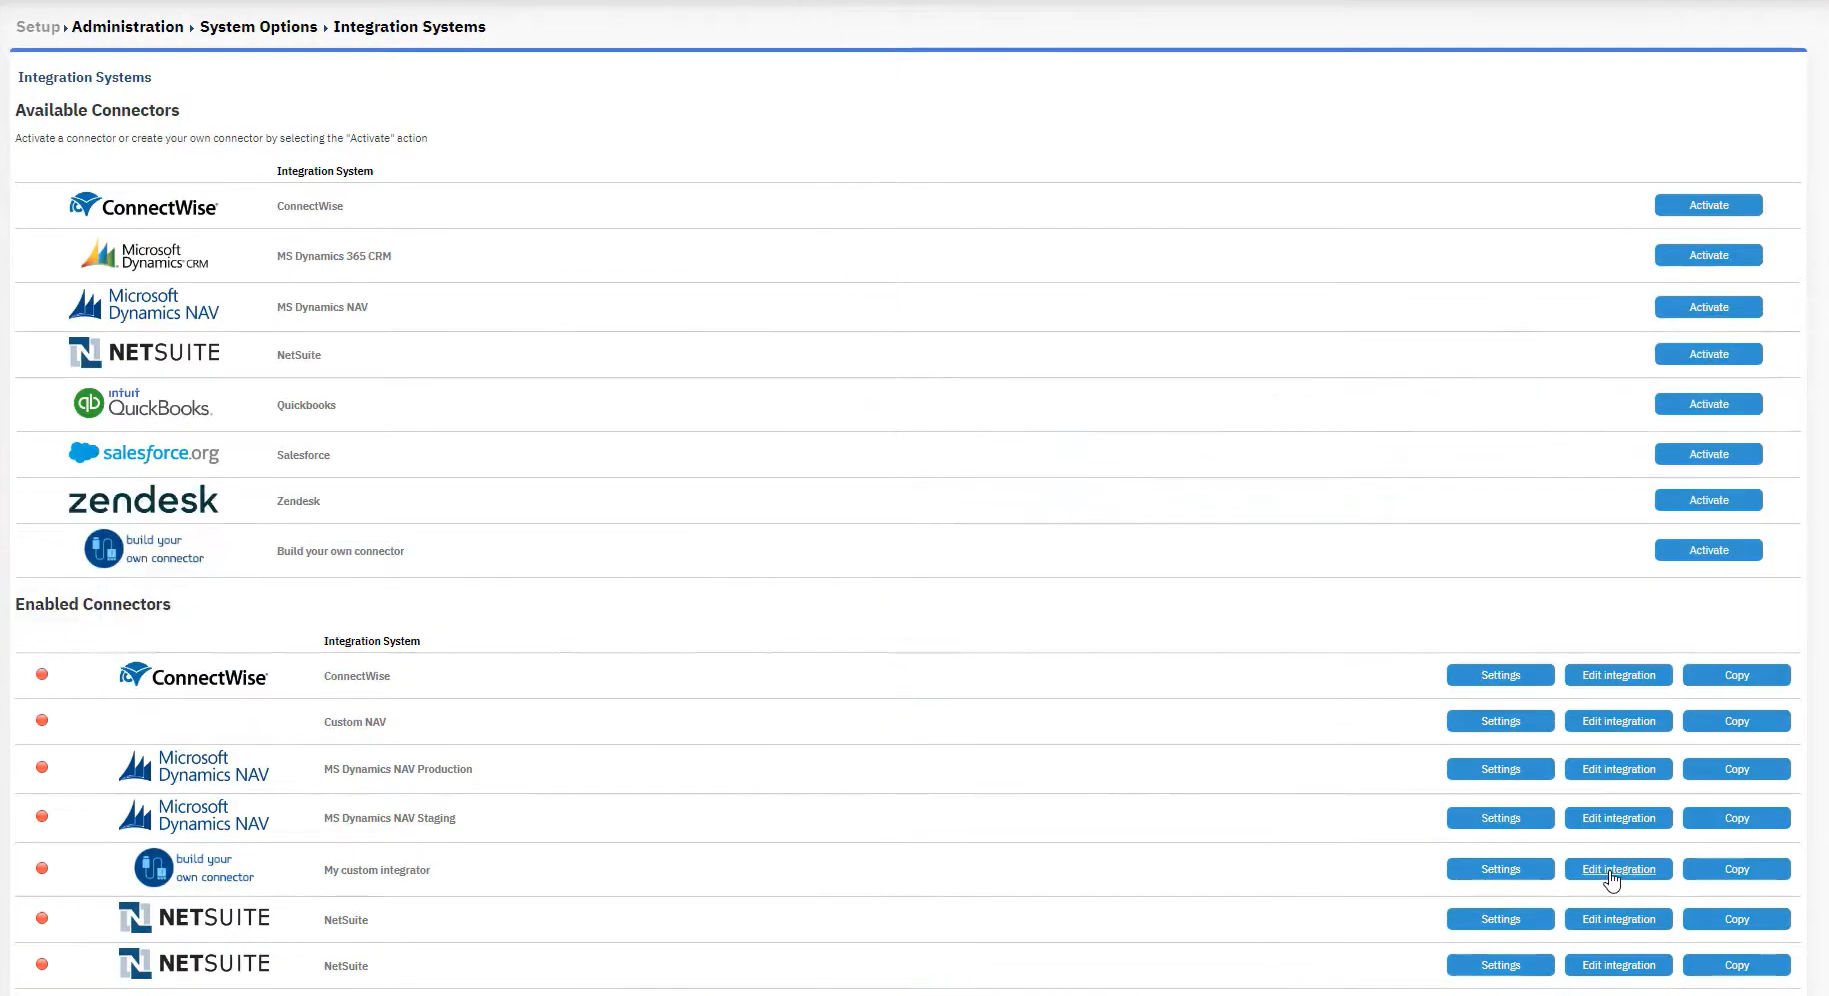Click the Microsoft Dynamics CRM logo
The width and height of the screenshot is (1829, 996).
click(145, 255)
